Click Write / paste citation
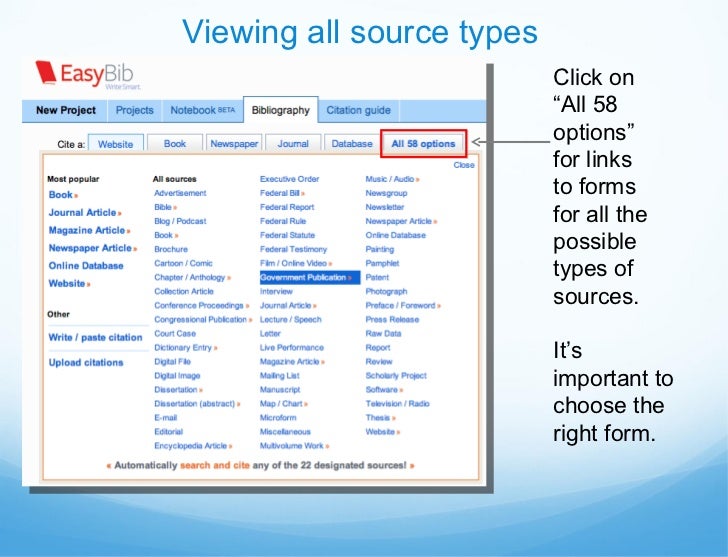 (x=95, y=337)
